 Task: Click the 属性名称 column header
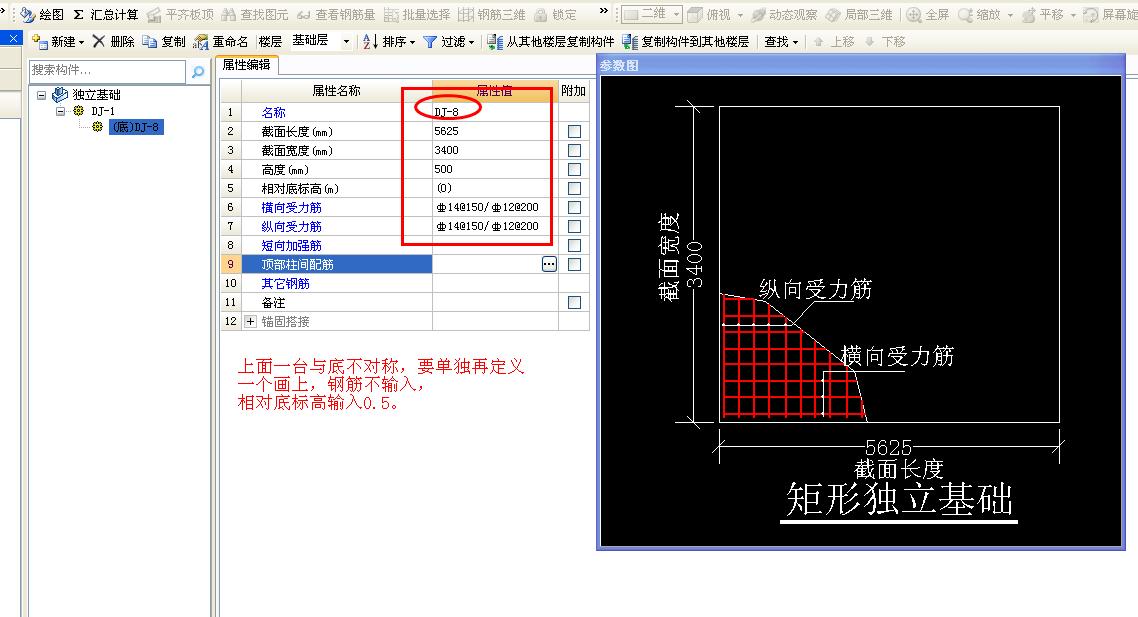pos(336,91)
